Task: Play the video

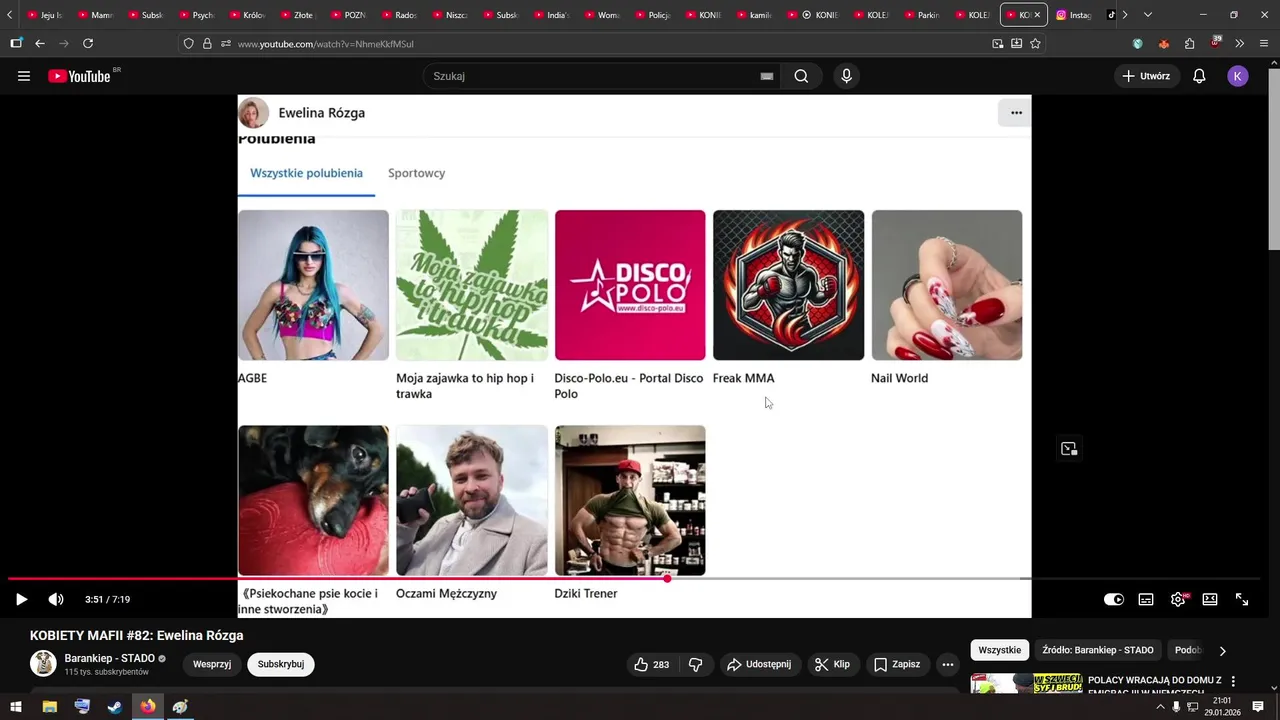Action: click(x=21, y=599)
